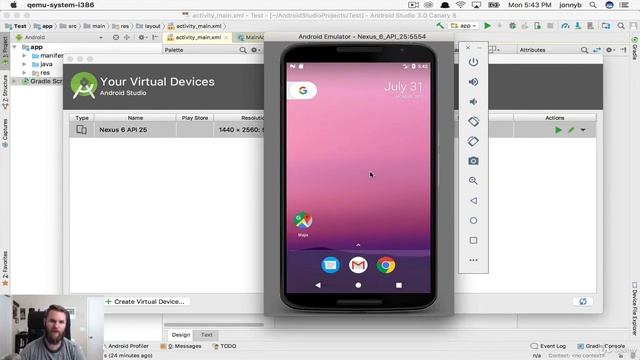The height and width of the screenshot is (360, 640).
Task: Click the Make Project hammer icon
Action: (440, 26)
